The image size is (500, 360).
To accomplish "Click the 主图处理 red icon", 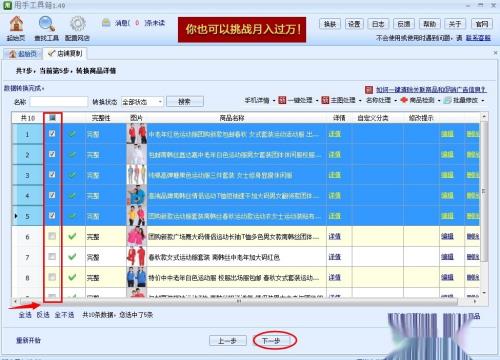I will point(325,100).
